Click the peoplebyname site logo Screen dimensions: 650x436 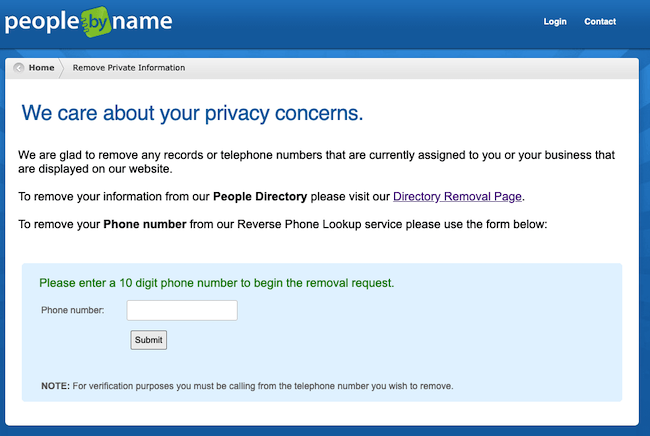(x=88, y=22)
